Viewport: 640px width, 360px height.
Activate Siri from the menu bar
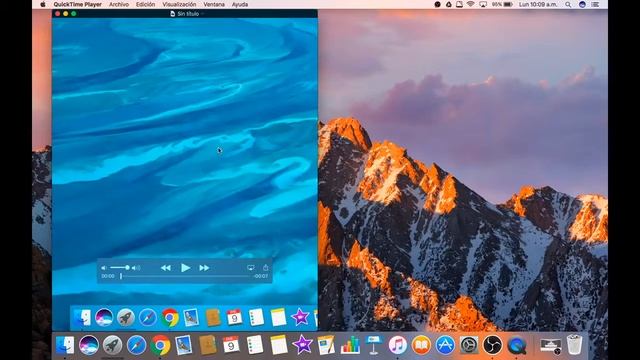point(582,4)
